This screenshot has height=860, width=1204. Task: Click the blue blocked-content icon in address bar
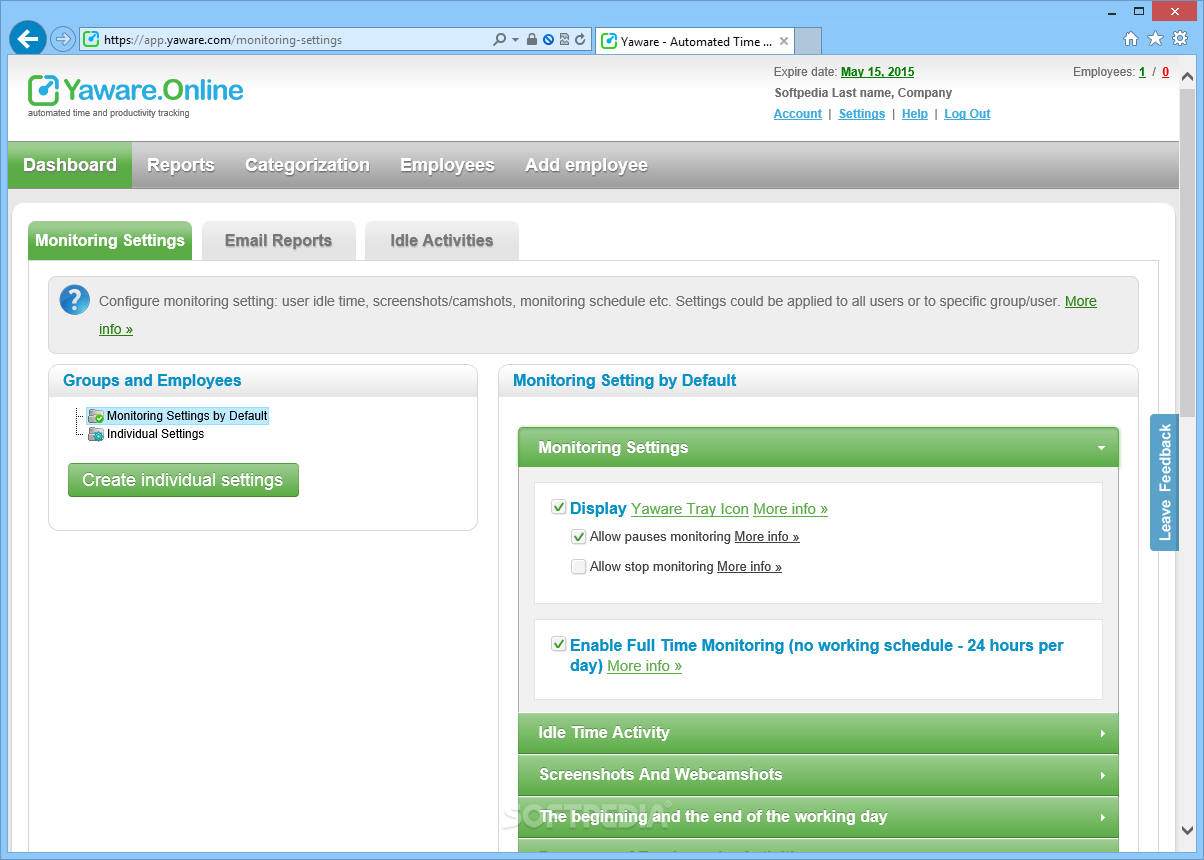tap(548, 40)
